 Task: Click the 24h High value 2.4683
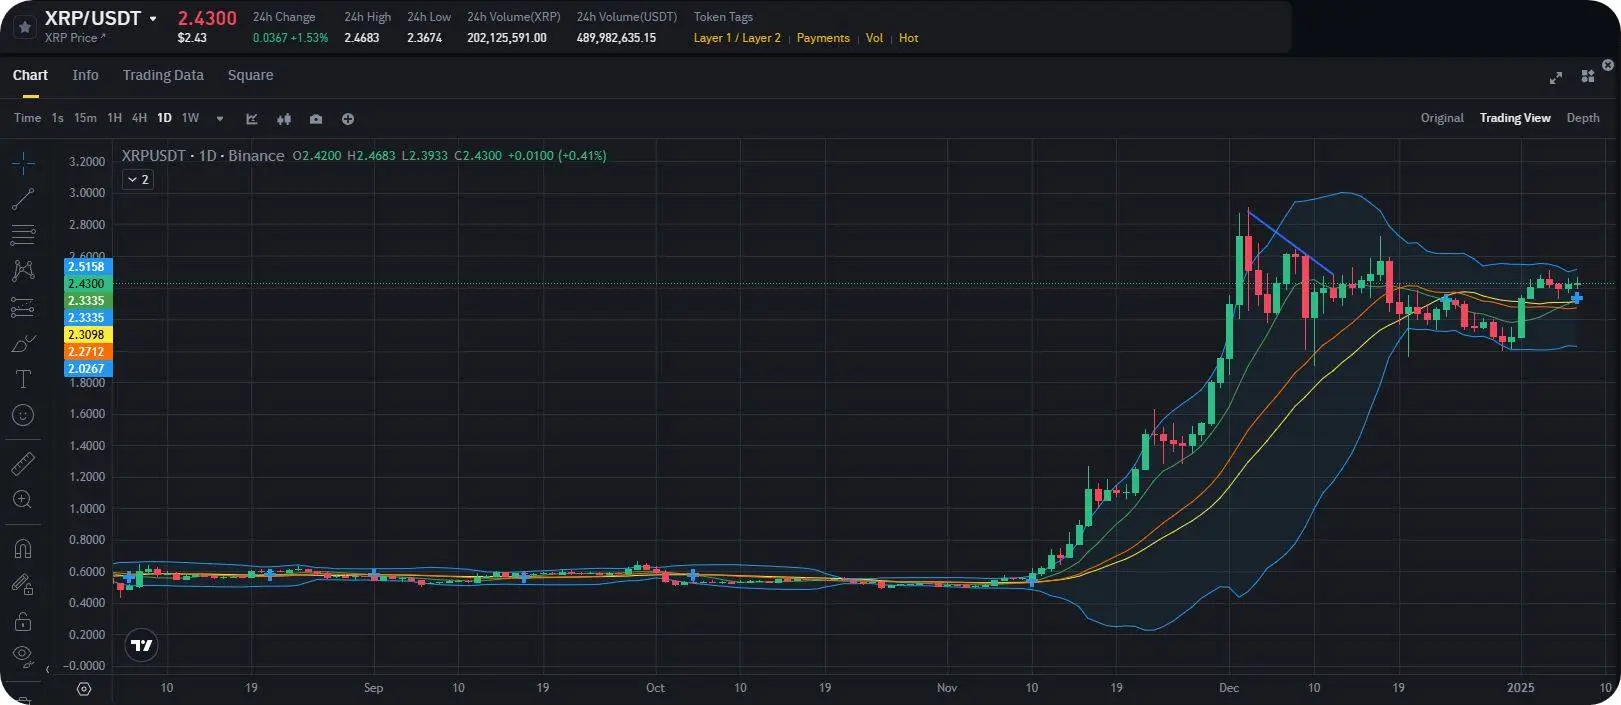pyautogui.click(x=362, y=38)
